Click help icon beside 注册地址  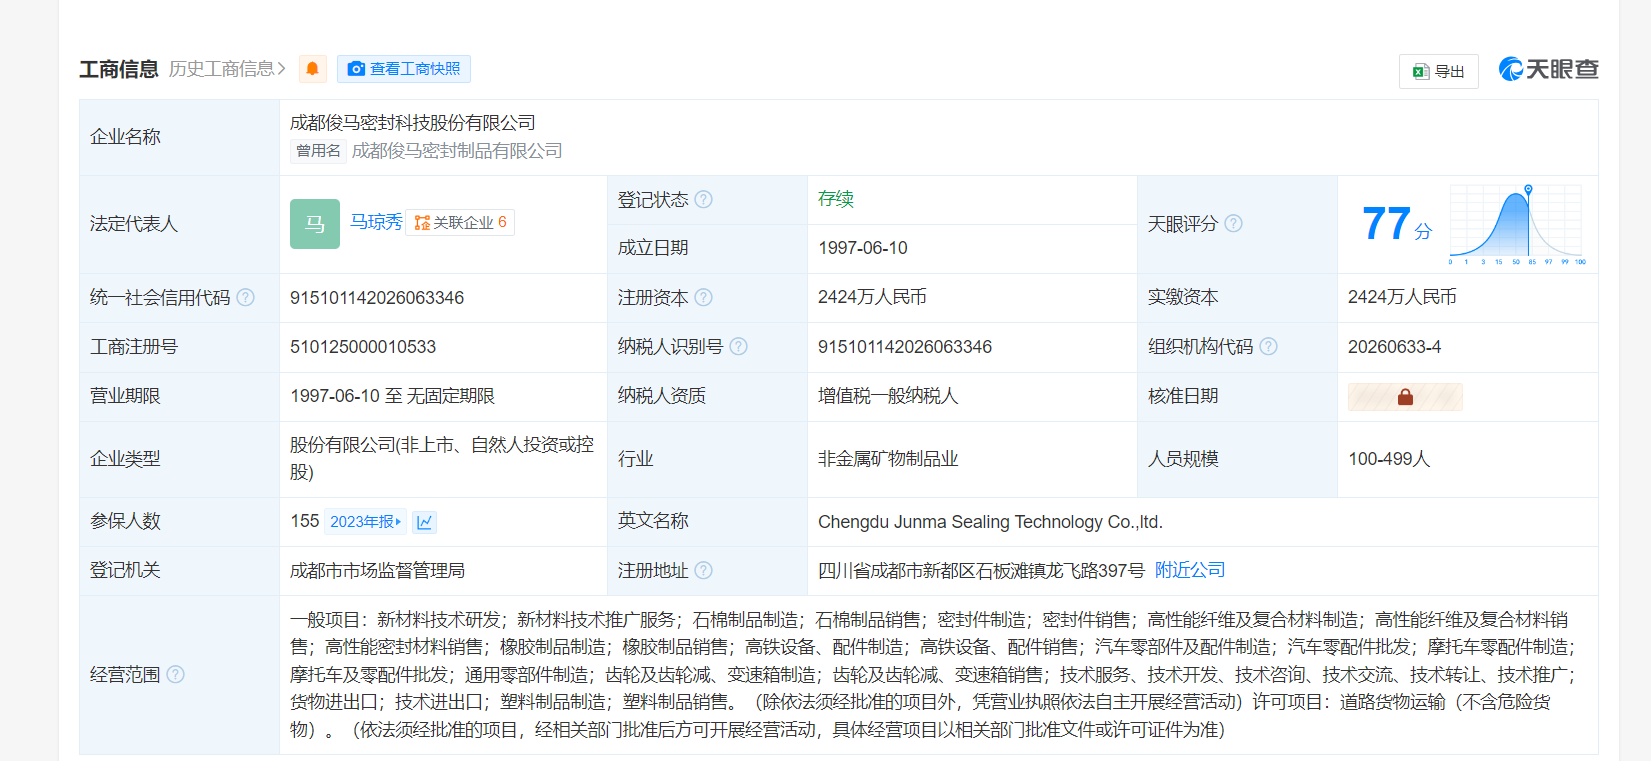tap(704, 570)
